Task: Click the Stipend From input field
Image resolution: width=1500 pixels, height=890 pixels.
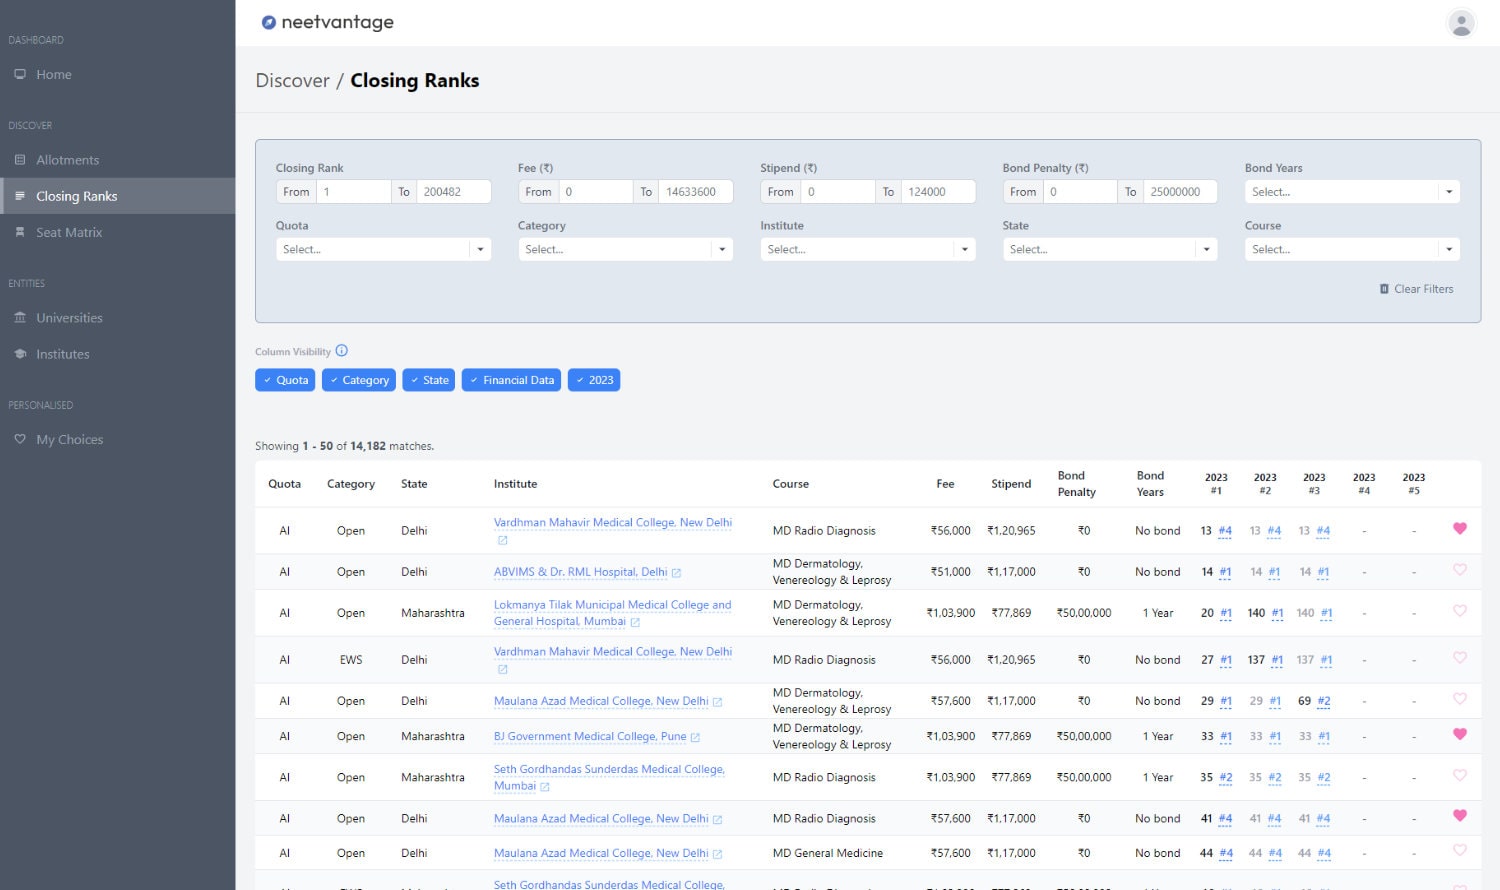Action: click(x=837, y=192)
